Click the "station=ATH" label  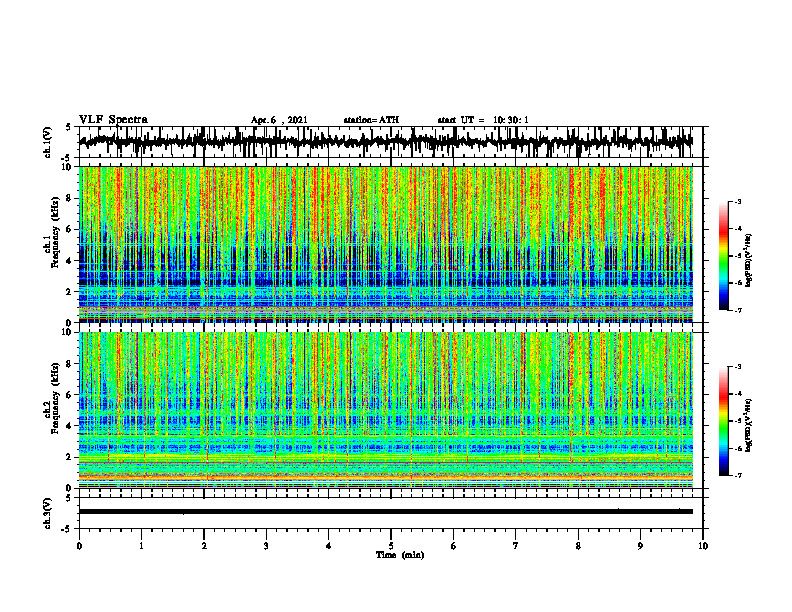click(371, 120)
